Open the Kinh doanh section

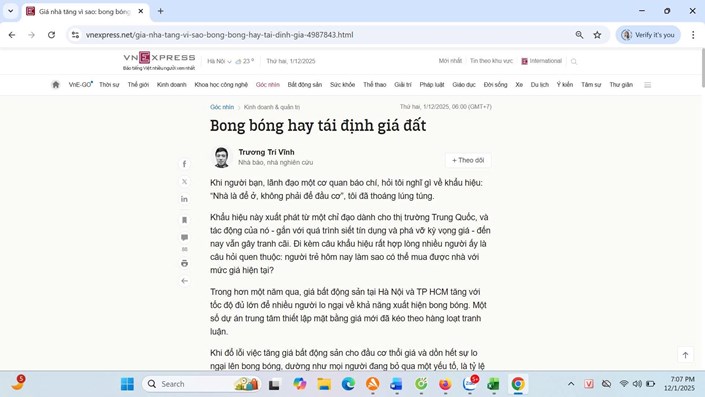coord(171,85)
